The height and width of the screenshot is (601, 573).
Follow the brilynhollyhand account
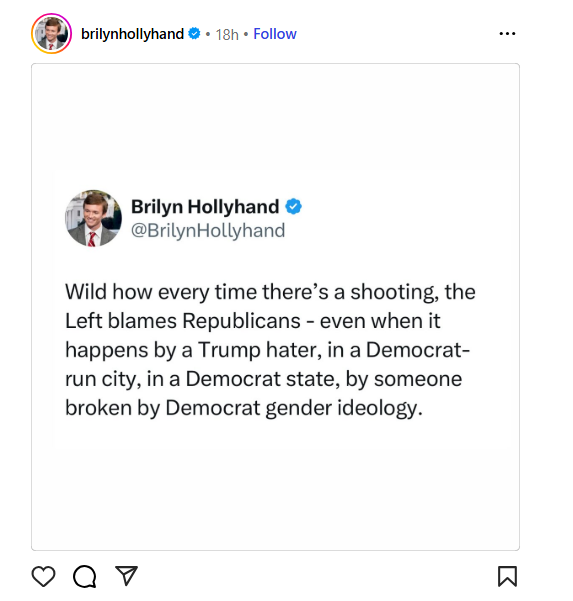coord(275,34)
